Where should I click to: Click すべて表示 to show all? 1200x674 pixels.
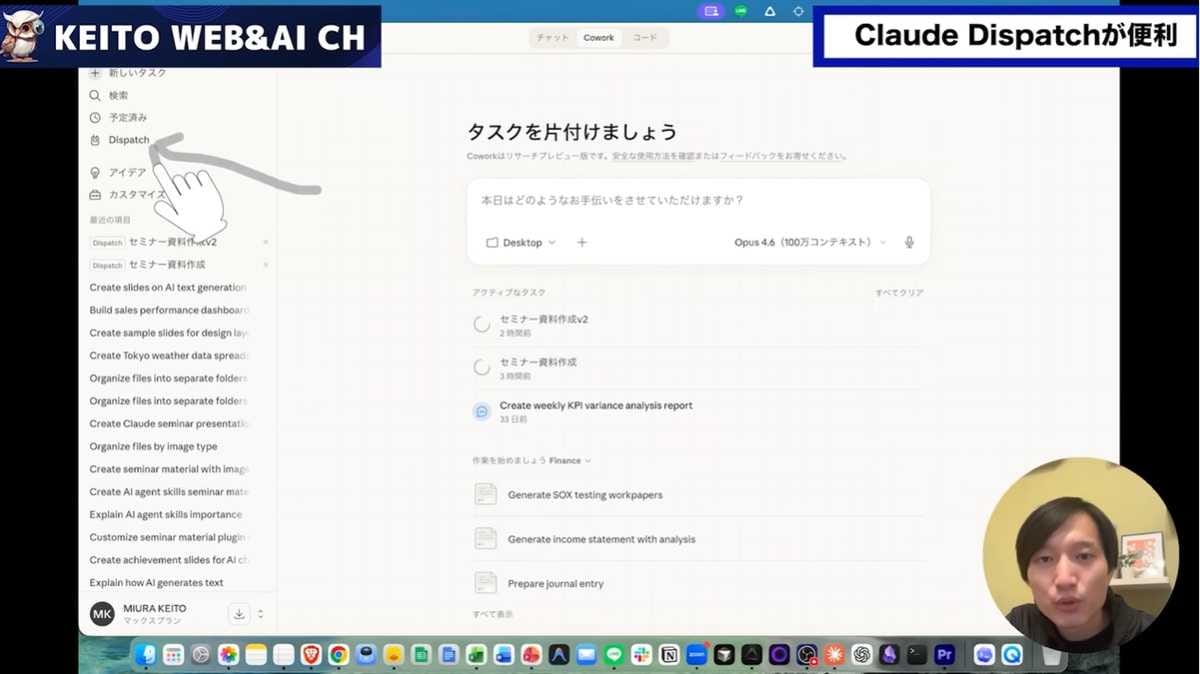(x=492, y=614)
